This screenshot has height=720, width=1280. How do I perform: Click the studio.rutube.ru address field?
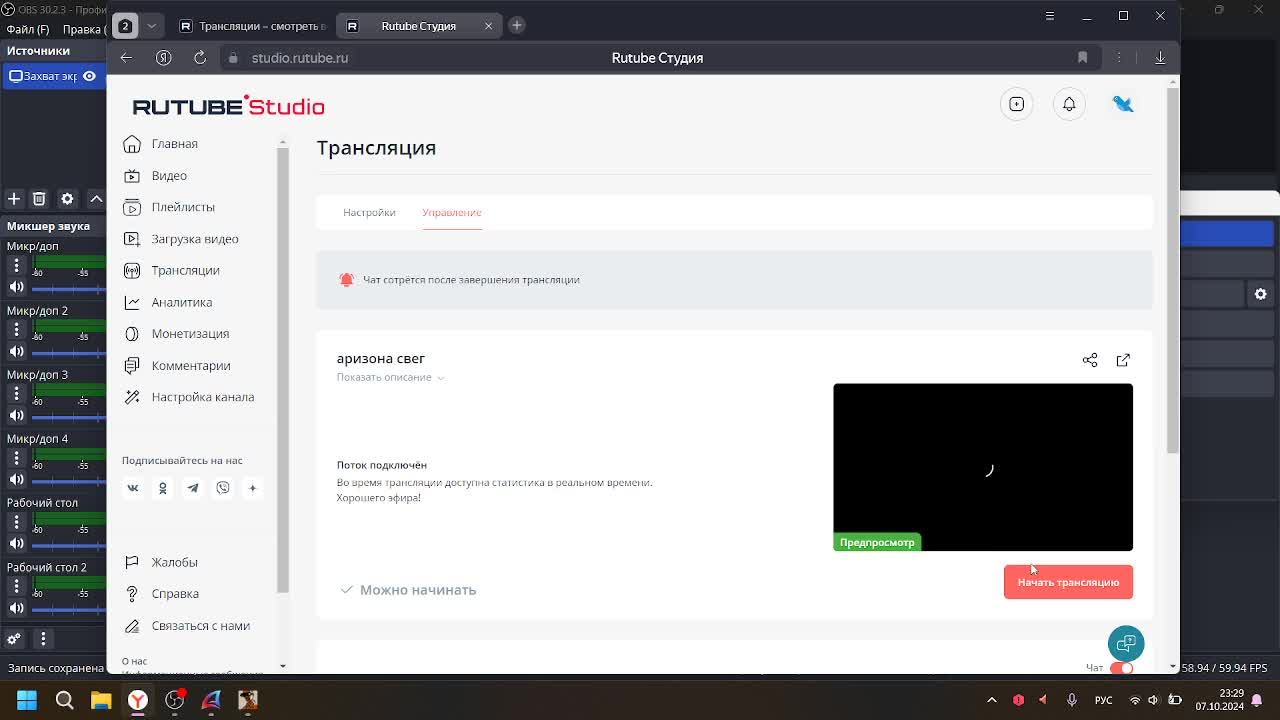click(300, 58)
